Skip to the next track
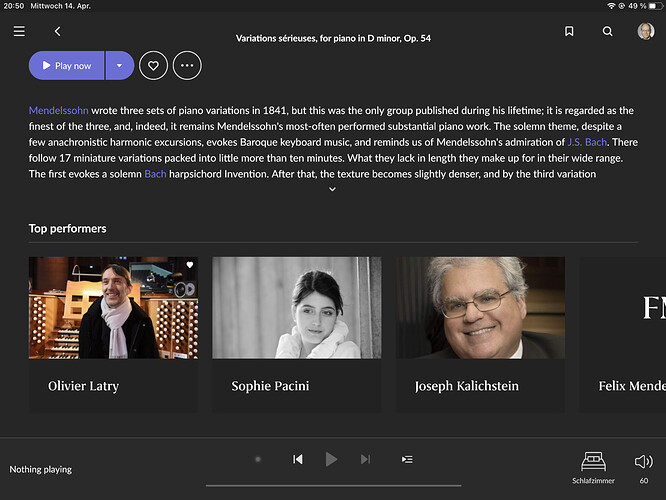666x500 pixels. (x=365, y=459)
